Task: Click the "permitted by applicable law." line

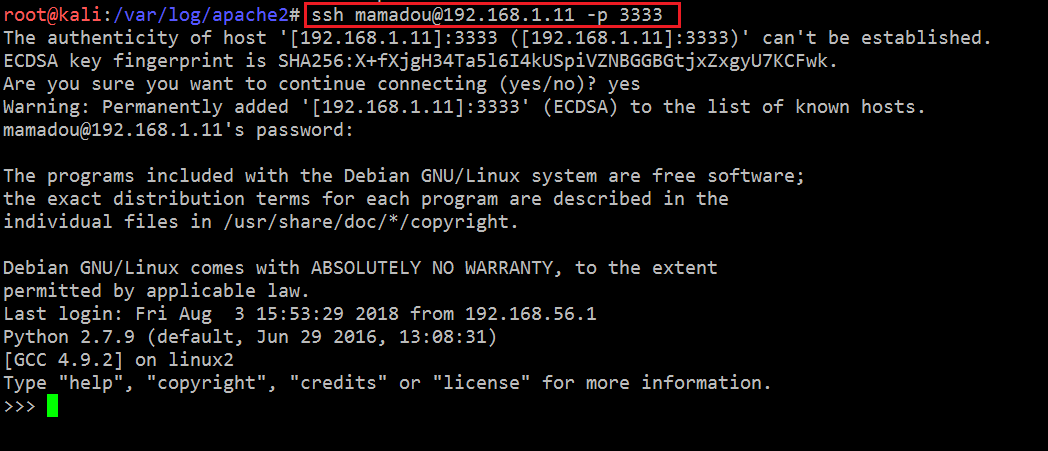Action: click(x=156, y=291)
